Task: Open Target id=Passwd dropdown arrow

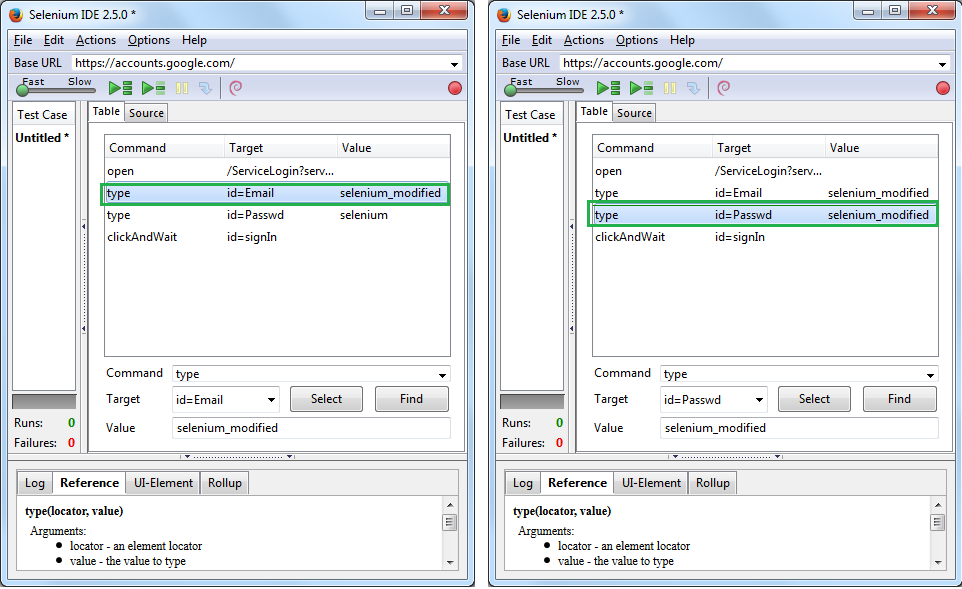Action: pos(758,400)
